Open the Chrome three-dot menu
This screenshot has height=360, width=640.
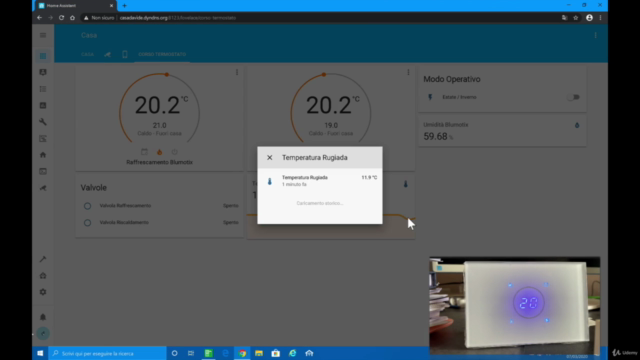[600, 18]
